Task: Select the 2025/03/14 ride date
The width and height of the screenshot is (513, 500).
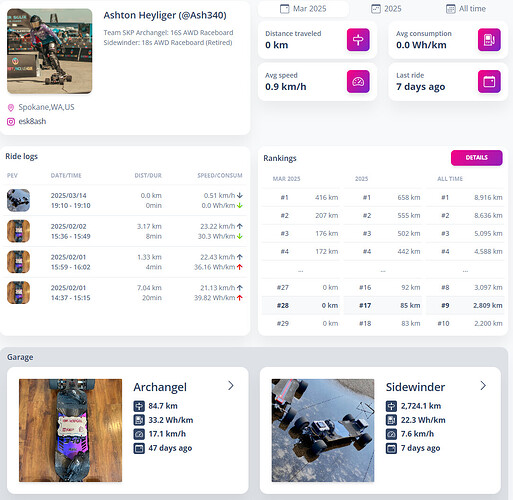Action: pyautogui.click(x=69, y=196)
